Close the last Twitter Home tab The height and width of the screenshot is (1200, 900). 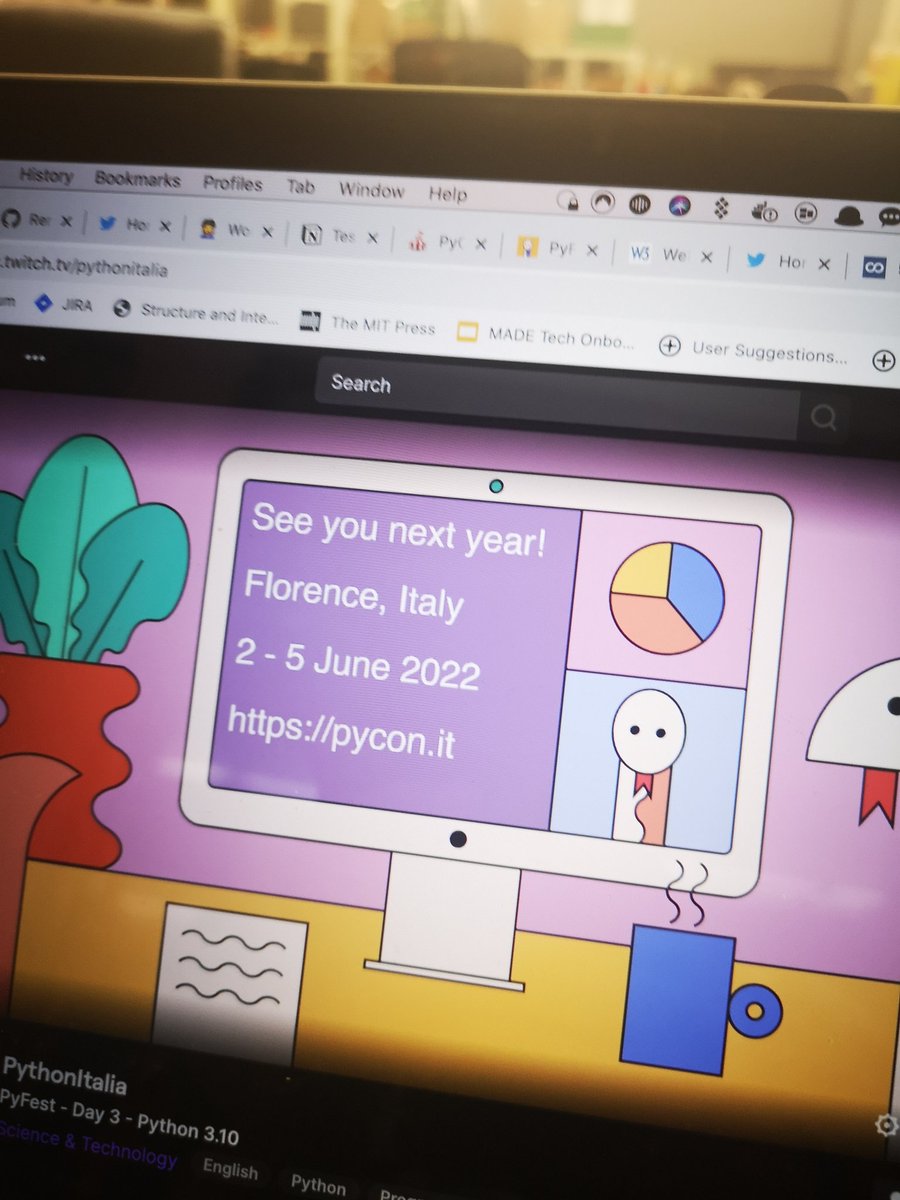[x=824, y=263]
